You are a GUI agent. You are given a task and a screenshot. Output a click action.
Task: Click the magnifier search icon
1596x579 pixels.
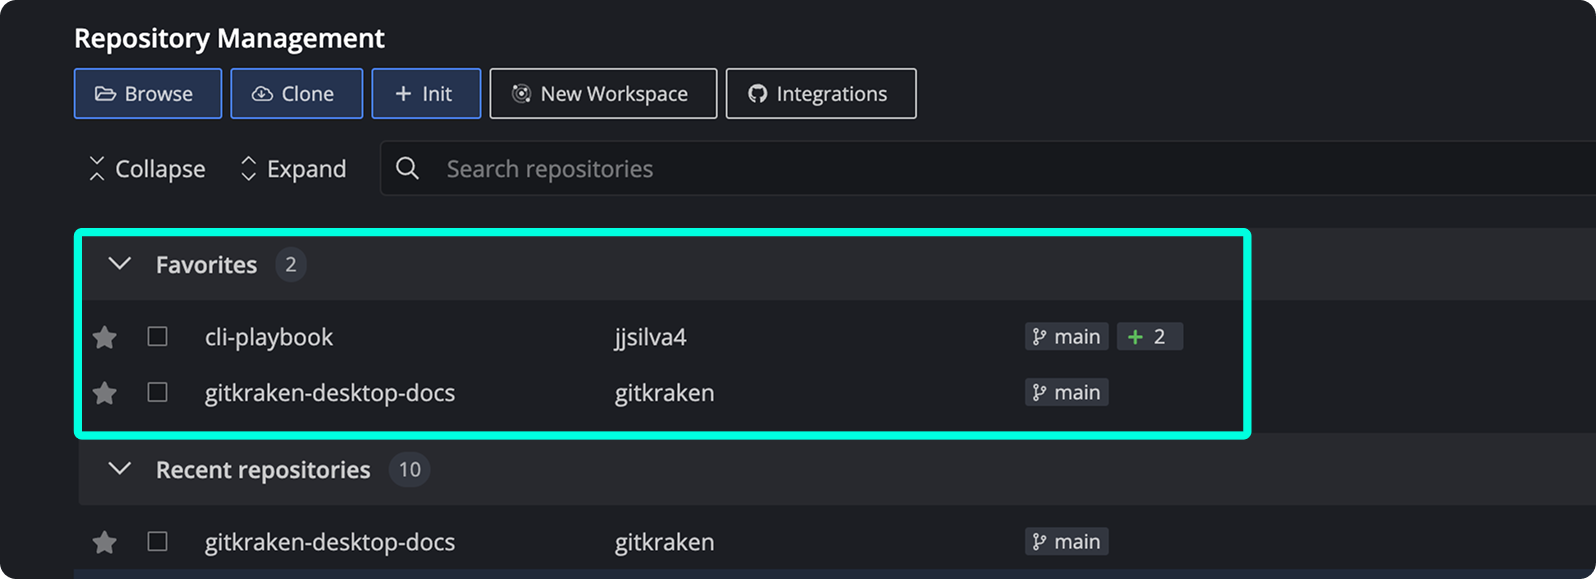pyautogui.click(x=407, y=169)
